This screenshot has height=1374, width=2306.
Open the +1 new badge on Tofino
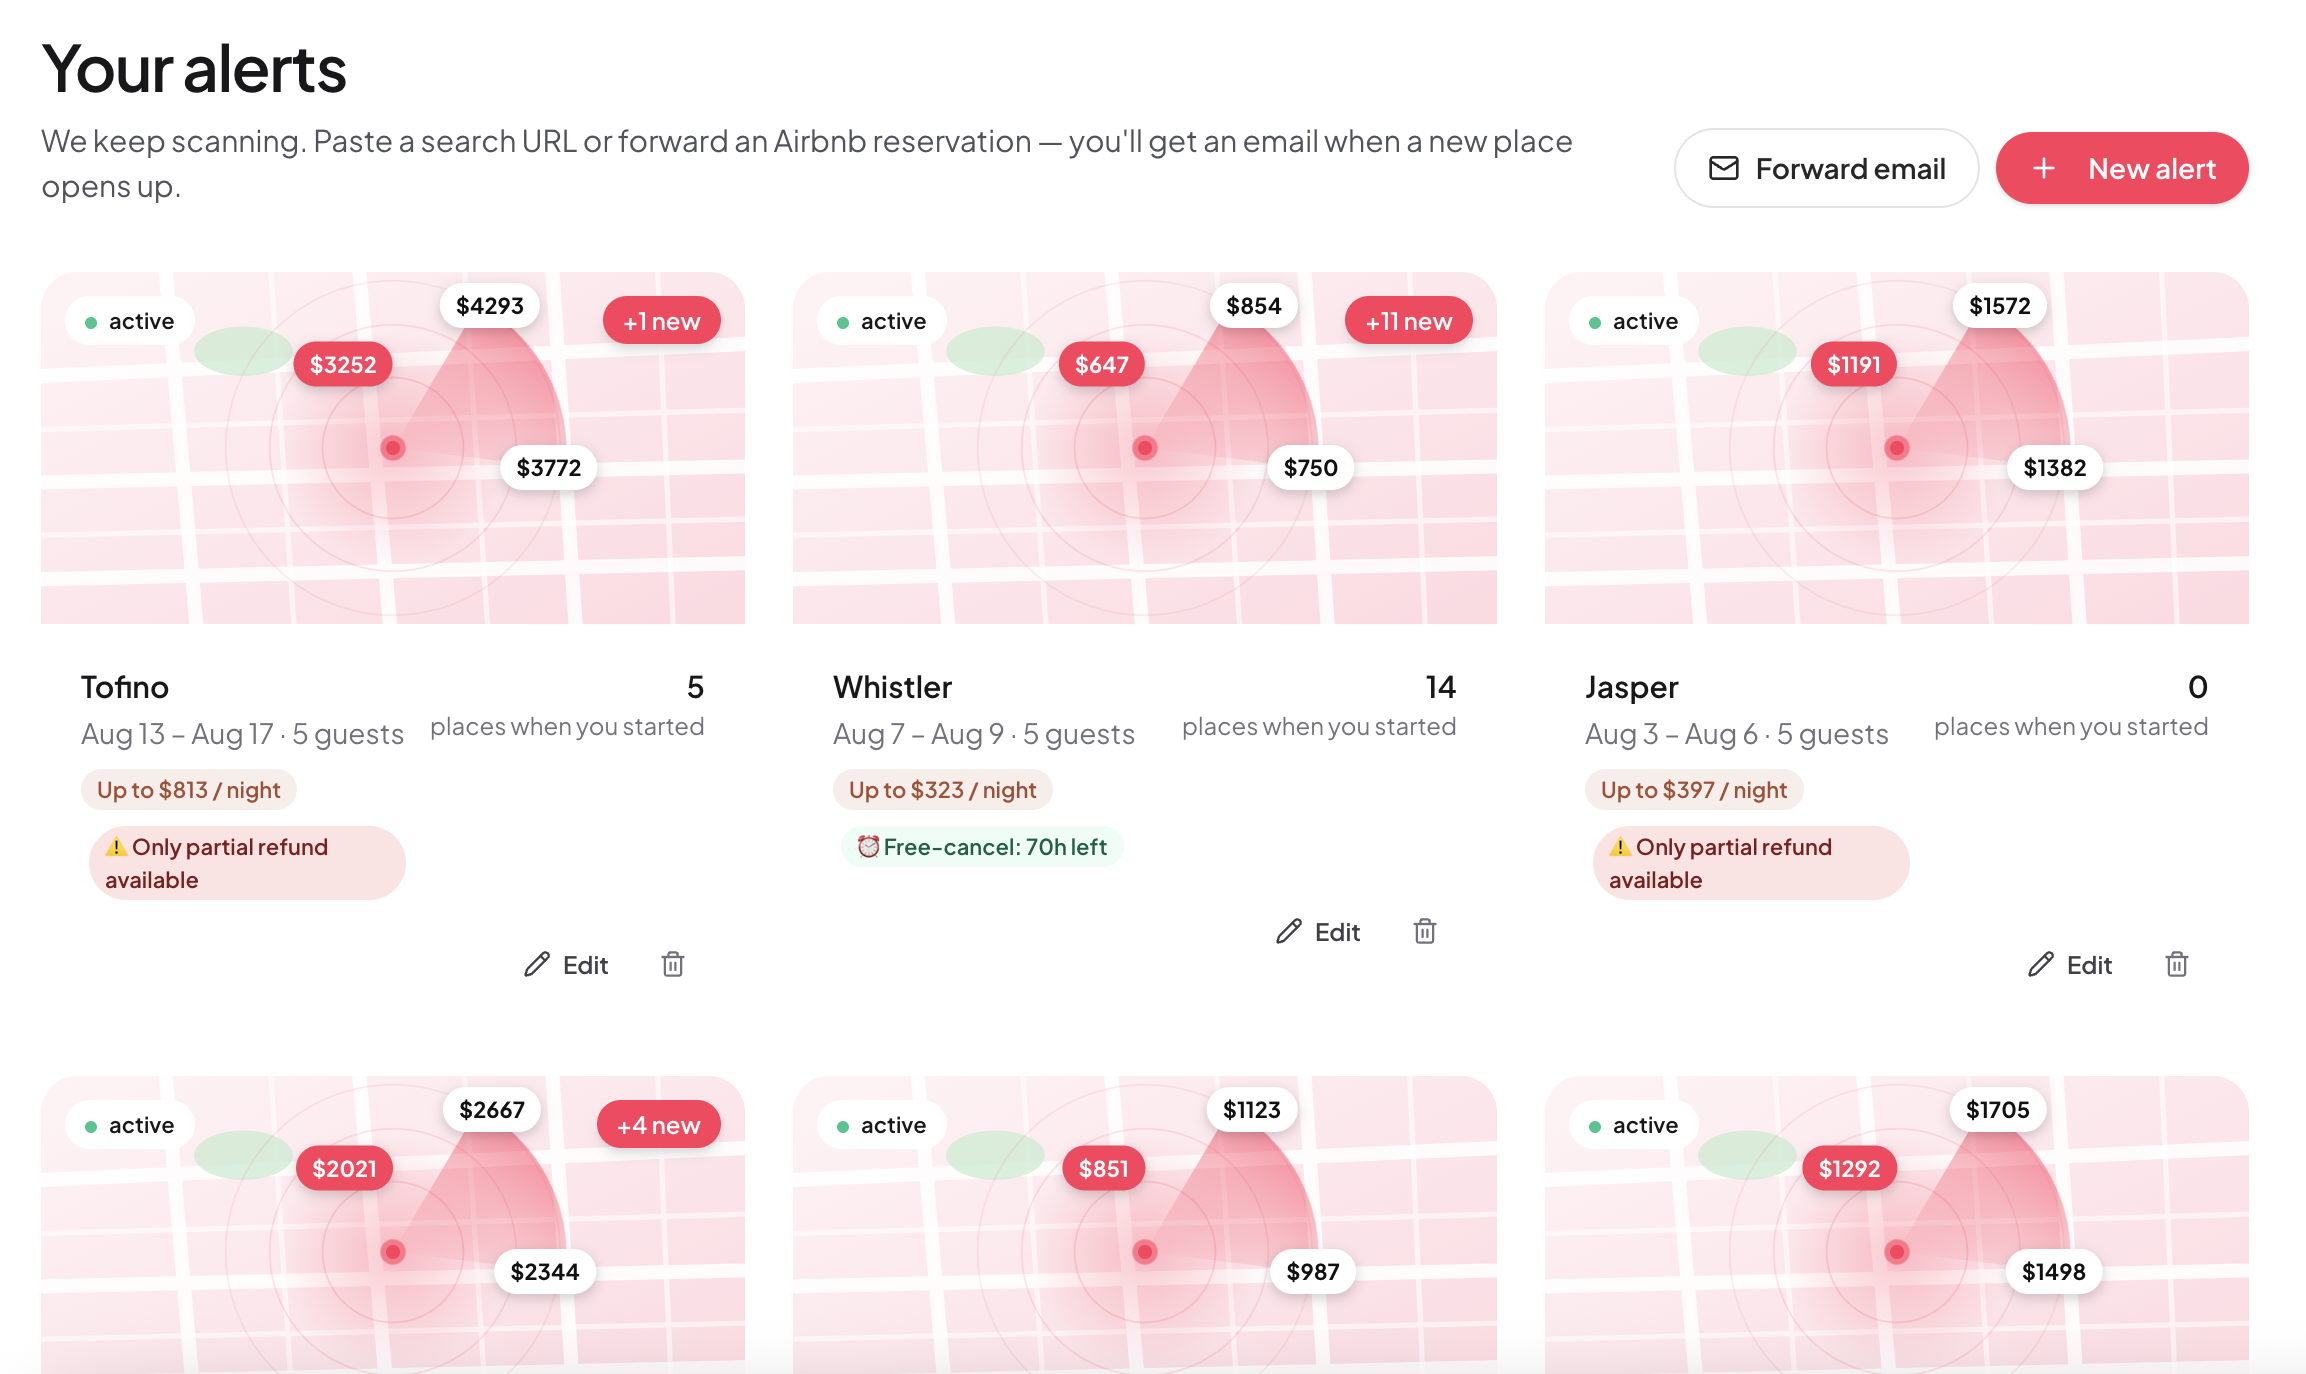point(661,321)
